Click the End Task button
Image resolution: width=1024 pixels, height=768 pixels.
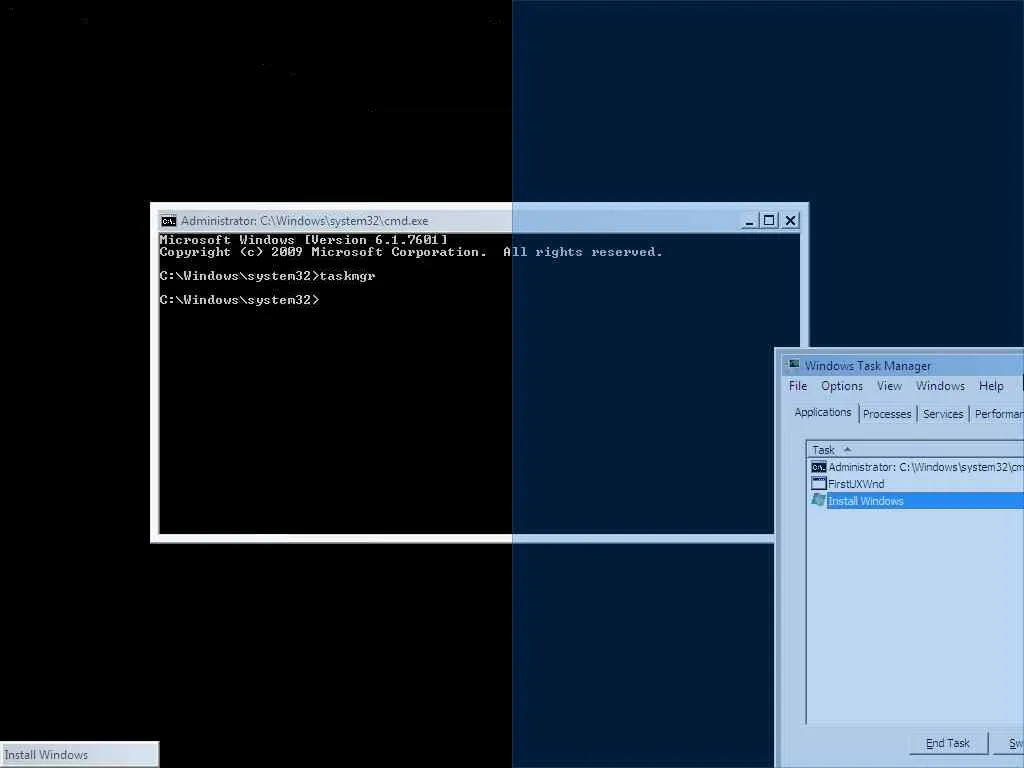[x=948, y=743]
